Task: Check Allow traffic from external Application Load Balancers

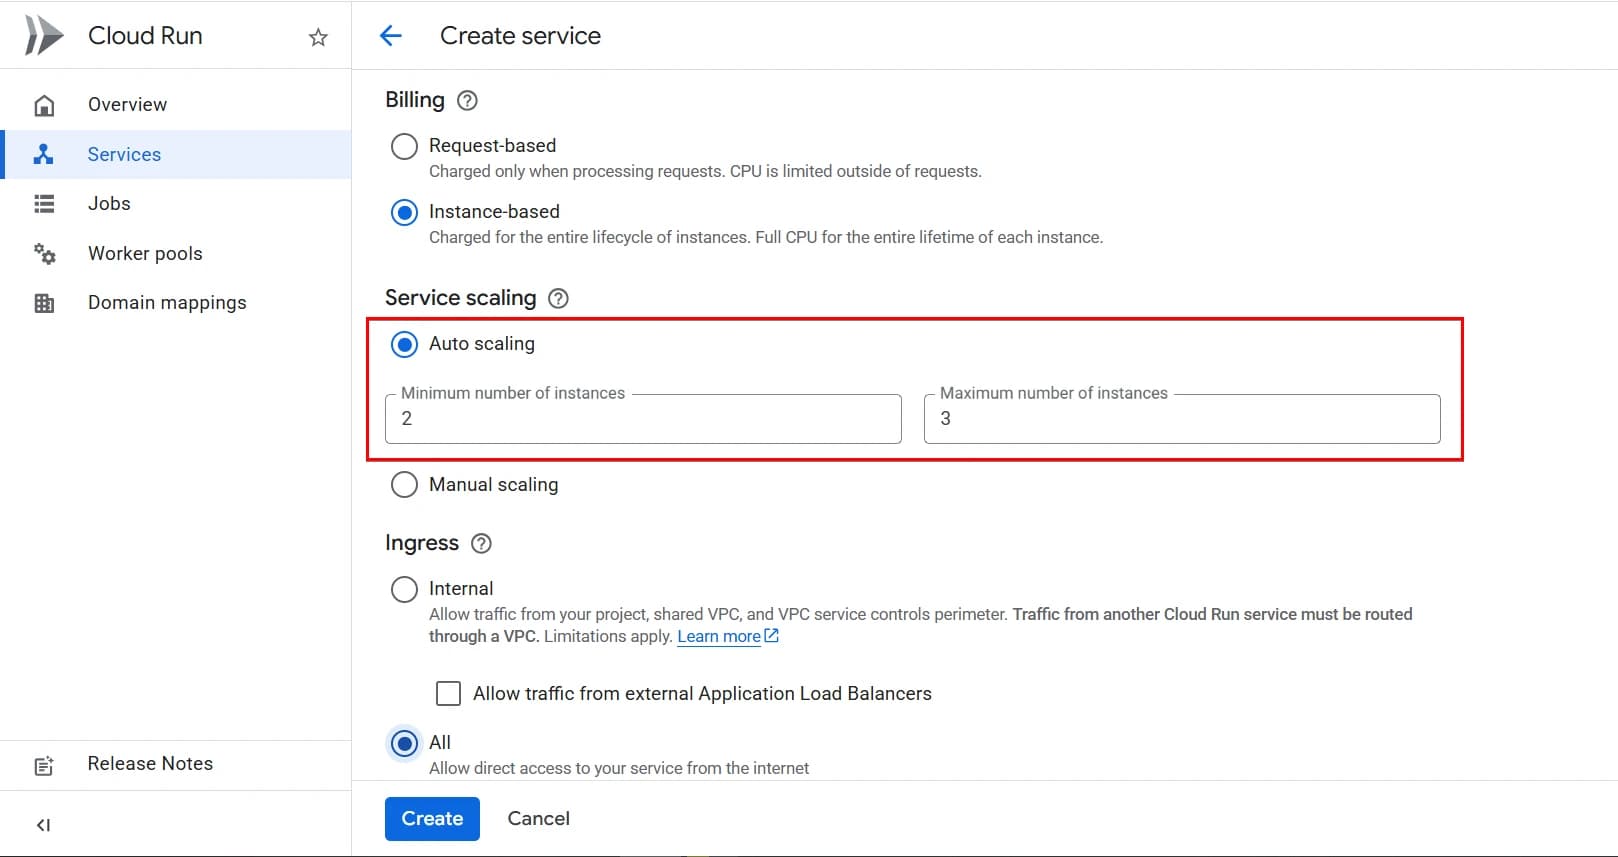Action: click(448, 693)
